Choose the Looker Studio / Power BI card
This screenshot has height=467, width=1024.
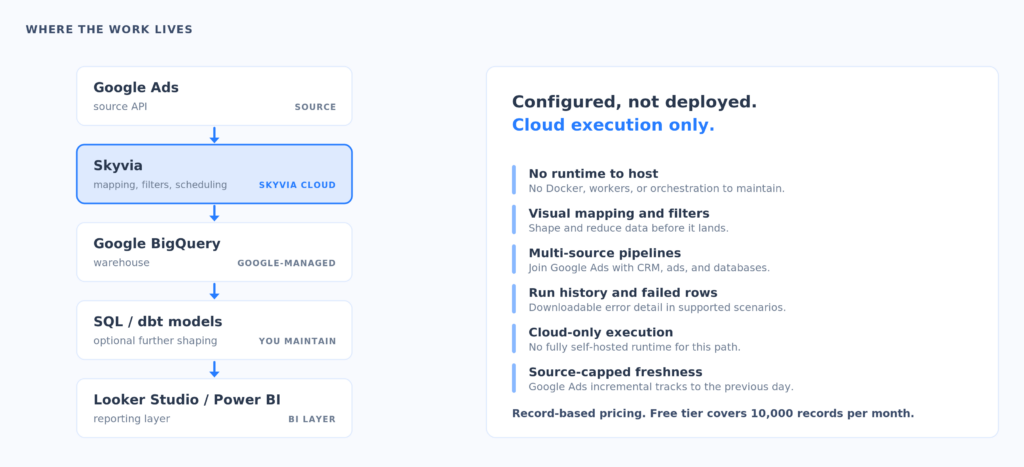click(214, 408)
